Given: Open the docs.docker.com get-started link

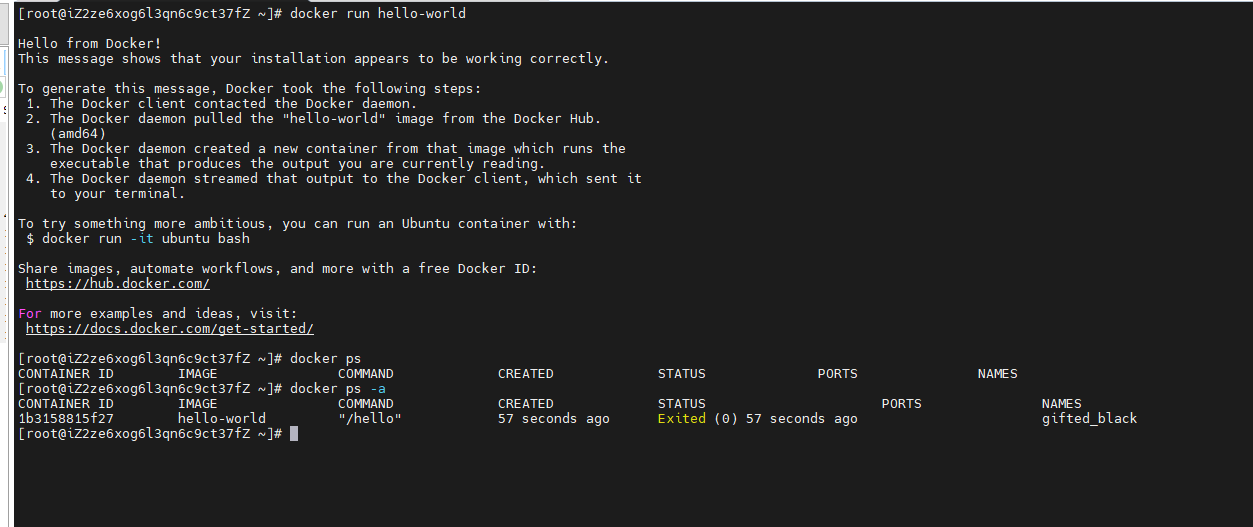Looking at the screenshot, I should [169, 329].
